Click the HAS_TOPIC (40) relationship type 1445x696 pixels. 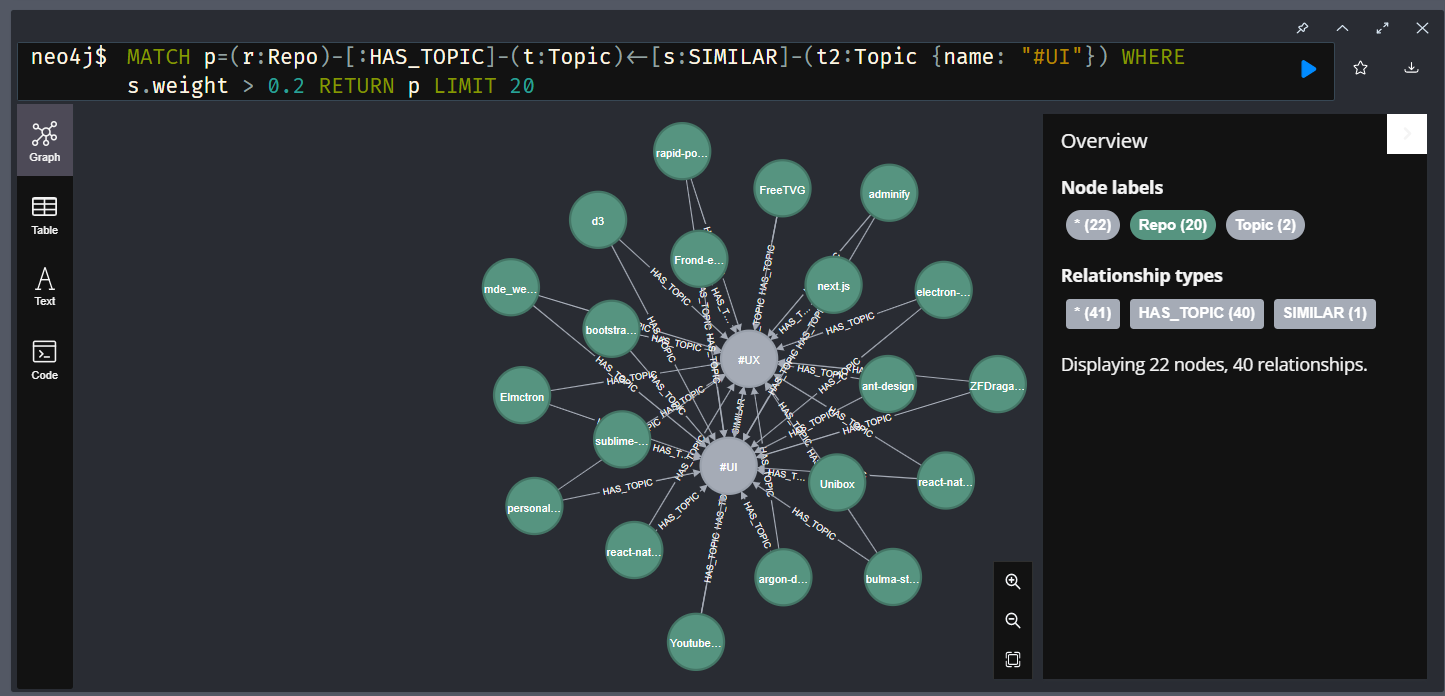coord(1196,313)
